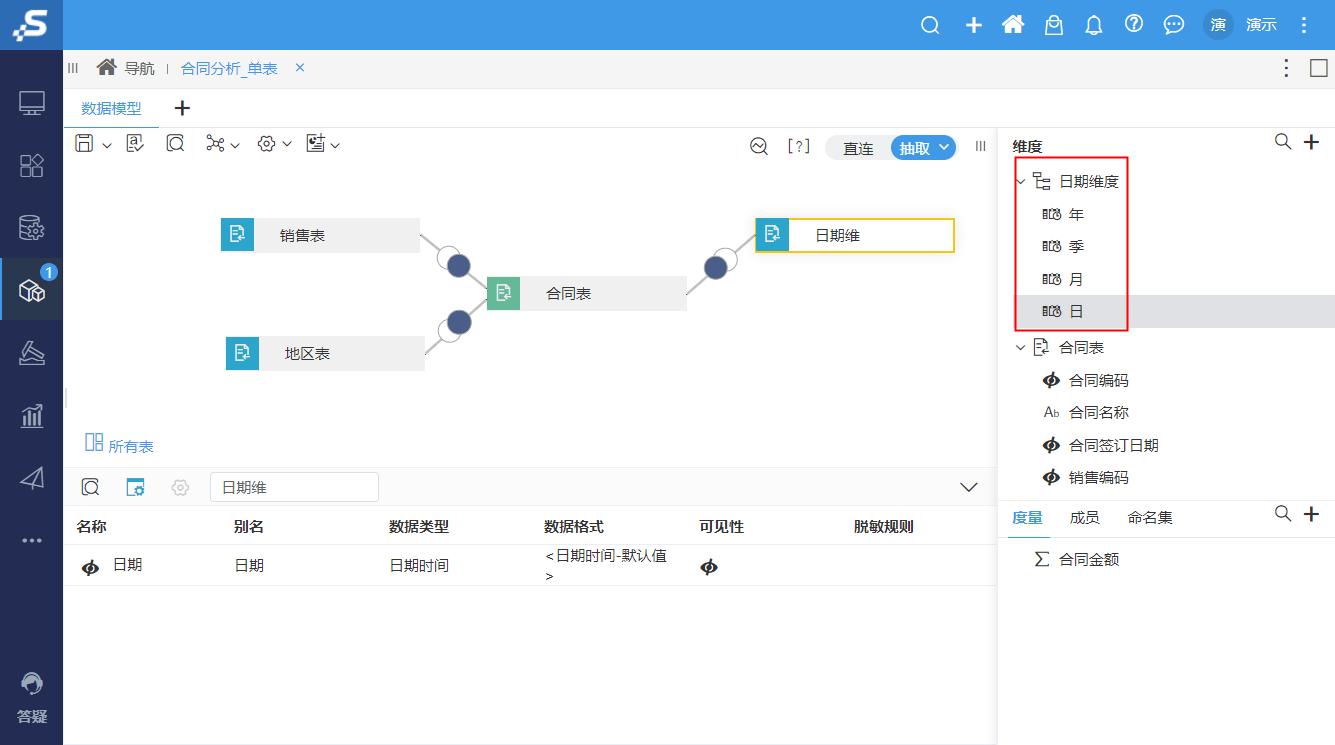Collapse the 合同表 dimension group
Screen dimensions: 1335x745
coord(1021,346)
